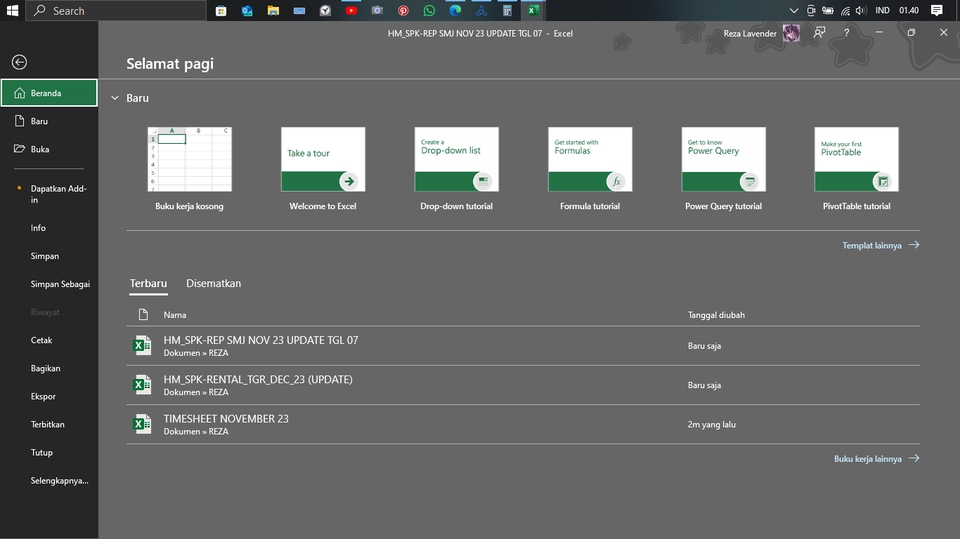960x539 pixels.
Task: Open the Camera app from the taskbar
Action: coord(377,10)
